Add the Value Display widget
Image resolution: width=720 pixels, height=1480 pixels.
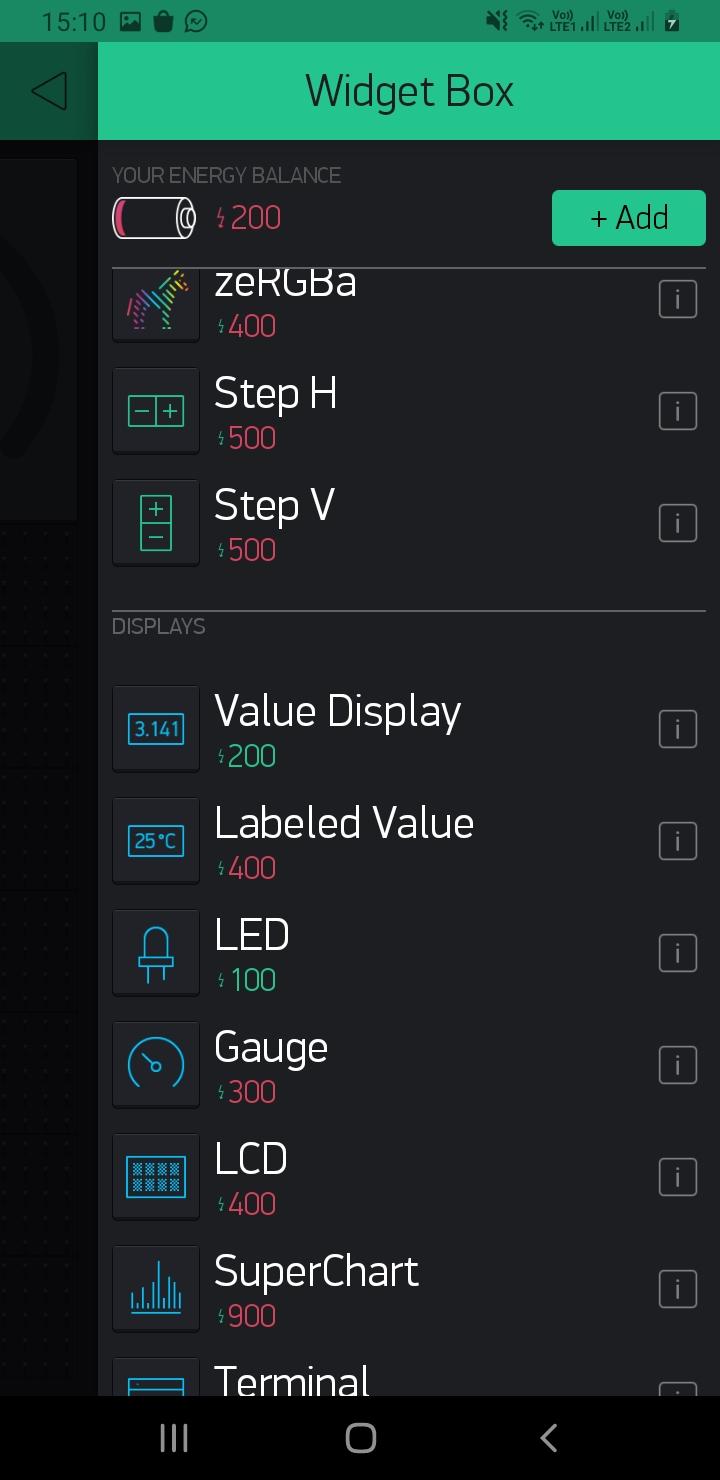[409, 730]
